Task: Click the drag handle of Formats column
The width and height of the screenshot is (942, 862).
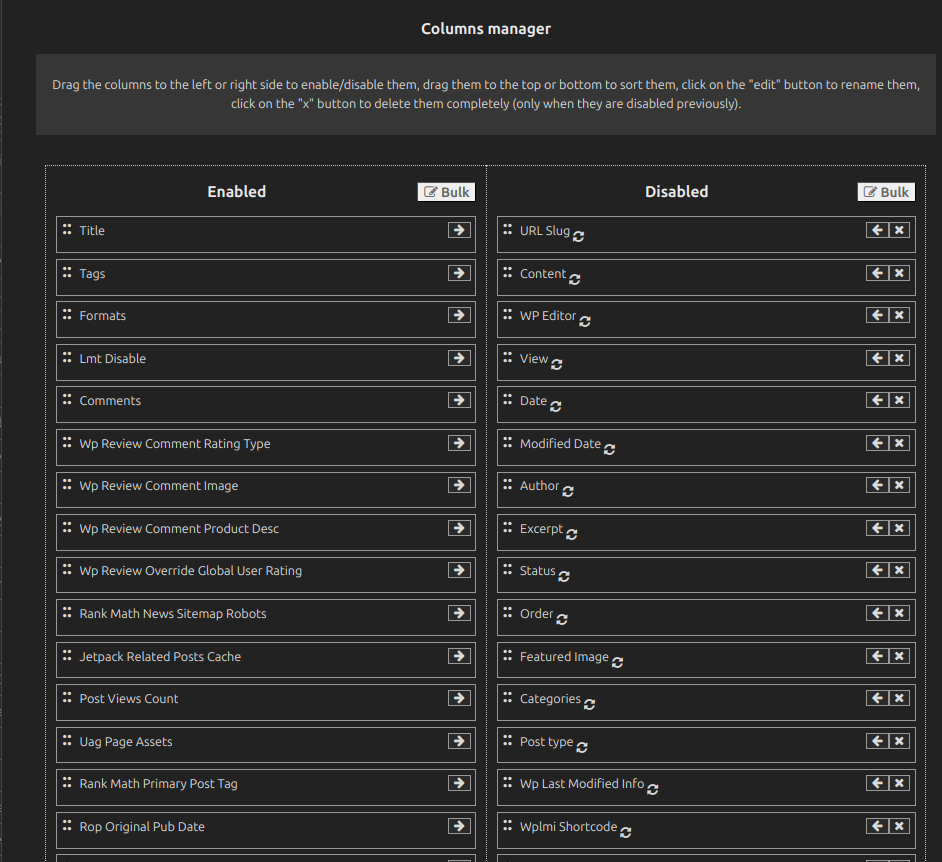Action: point(67,315)
